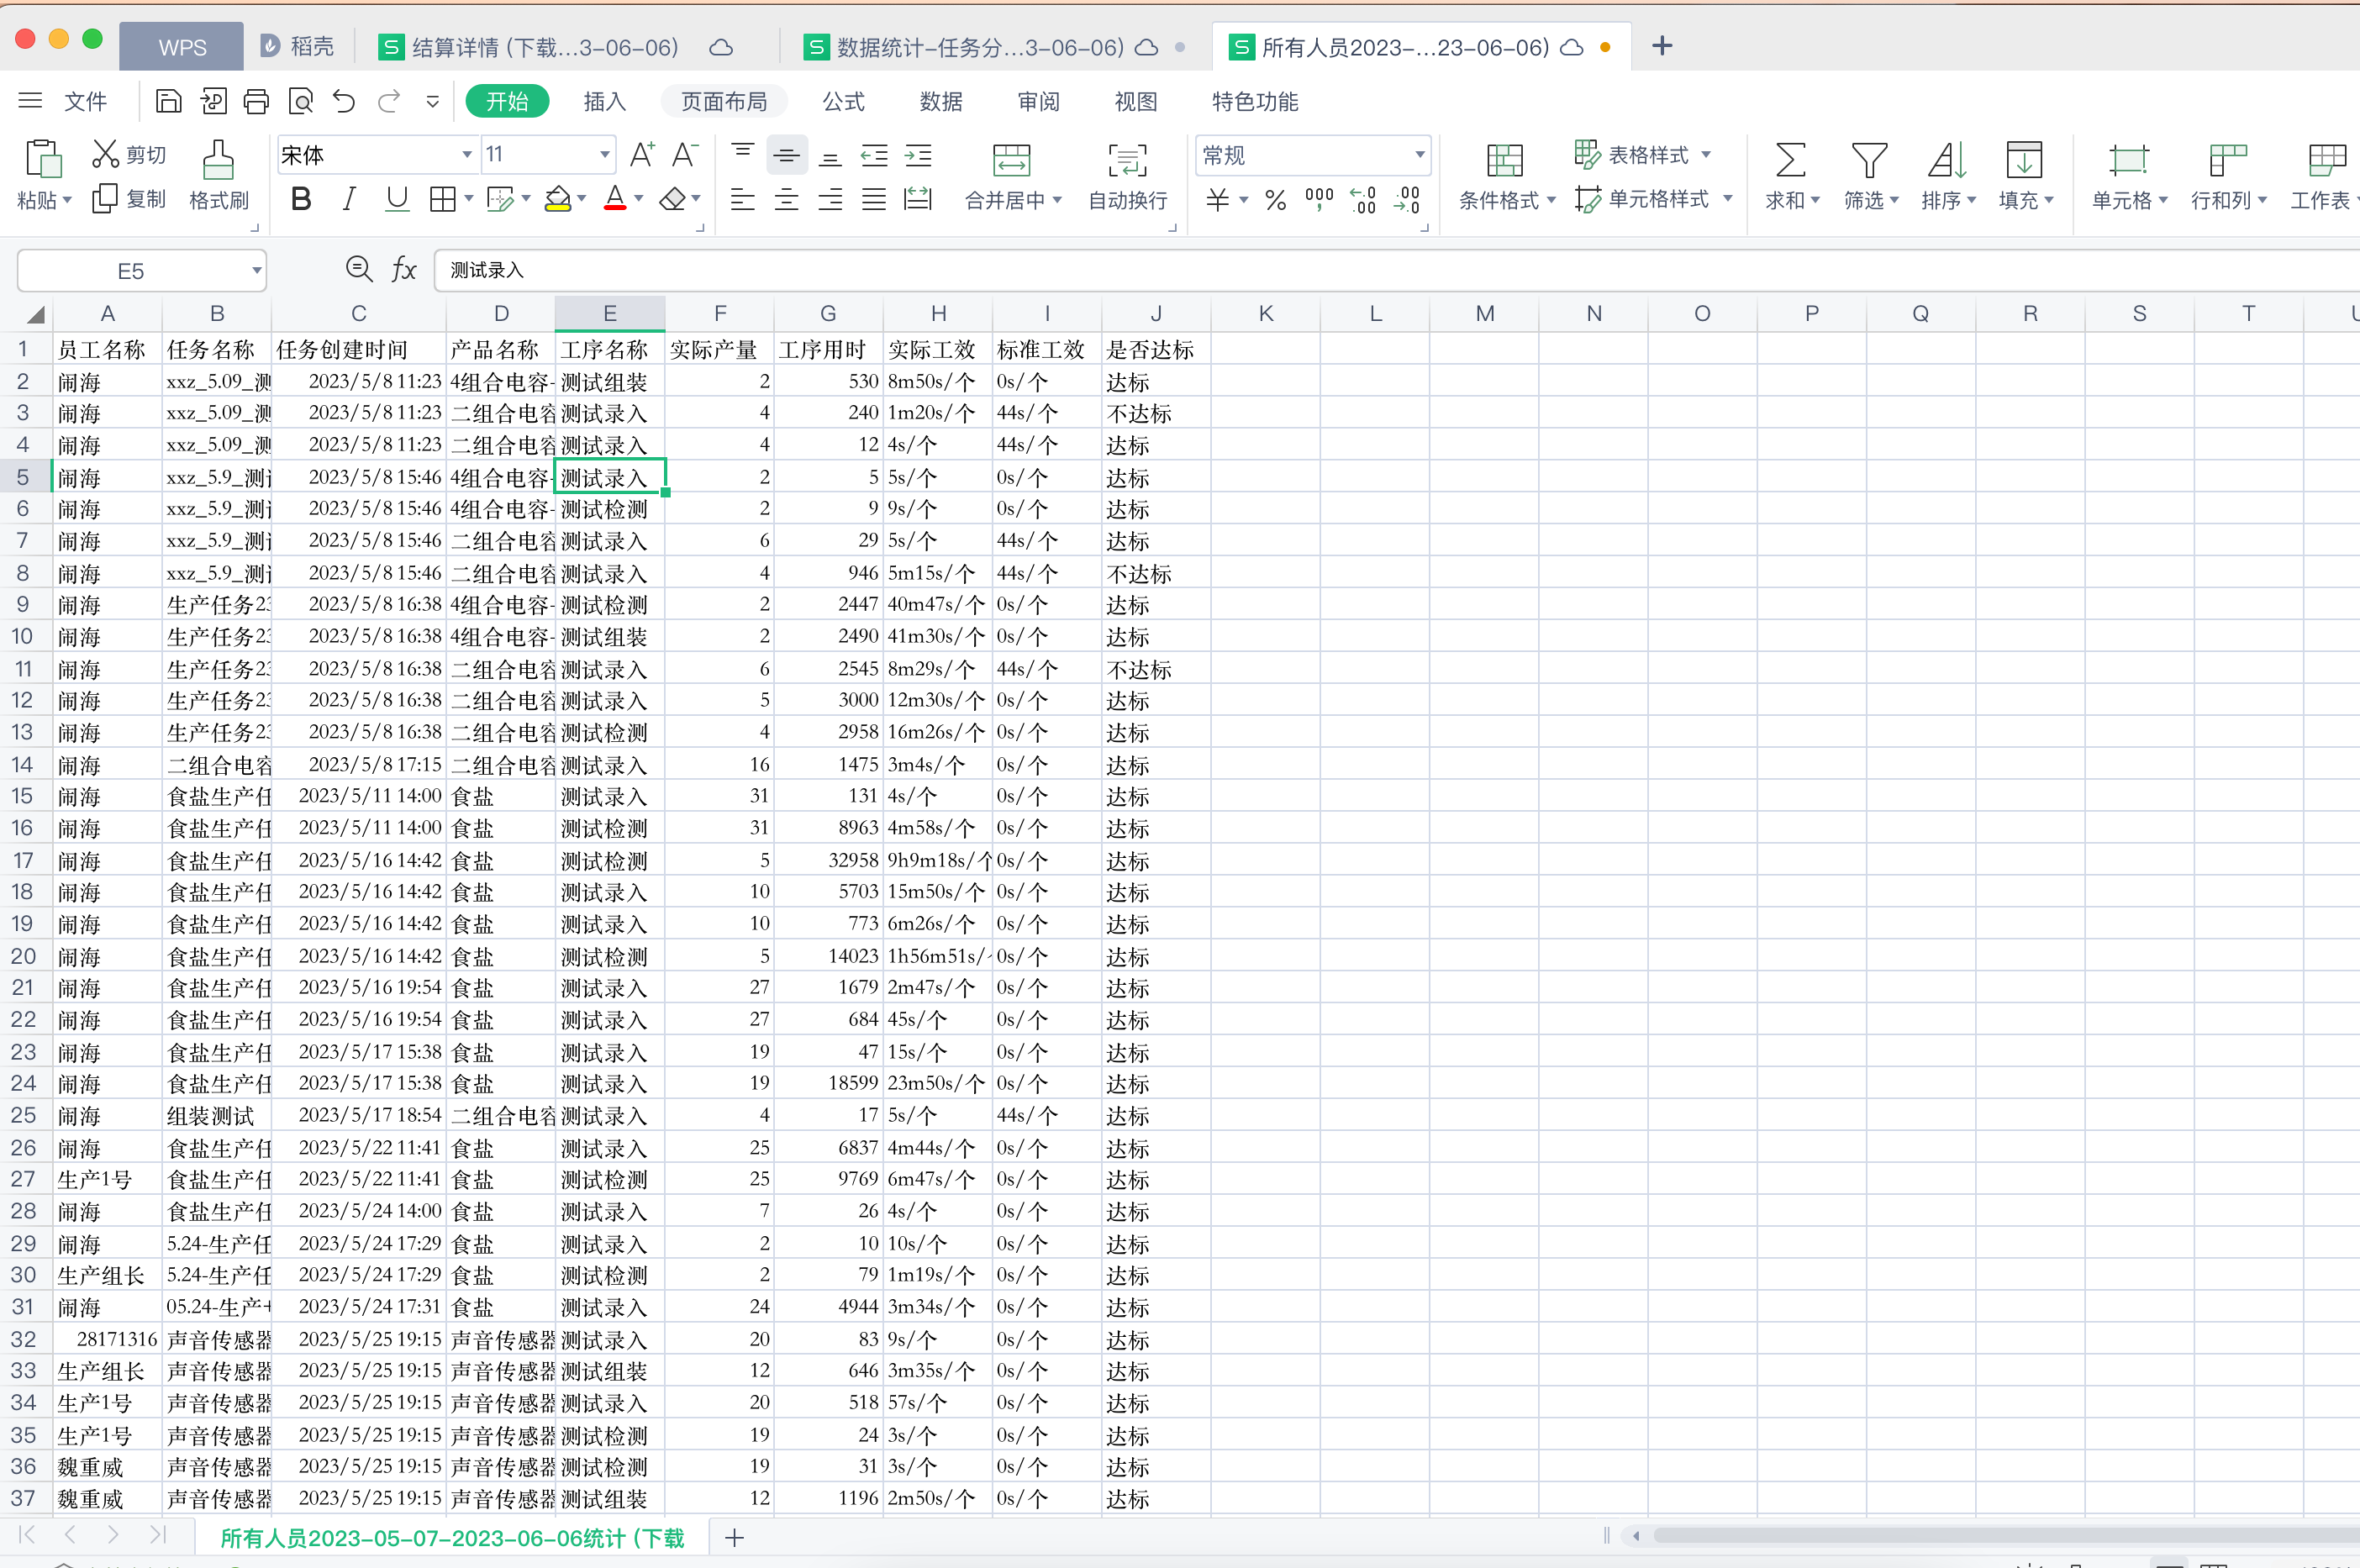
Task: Click the borders grid icon
Action: point(442,199)
